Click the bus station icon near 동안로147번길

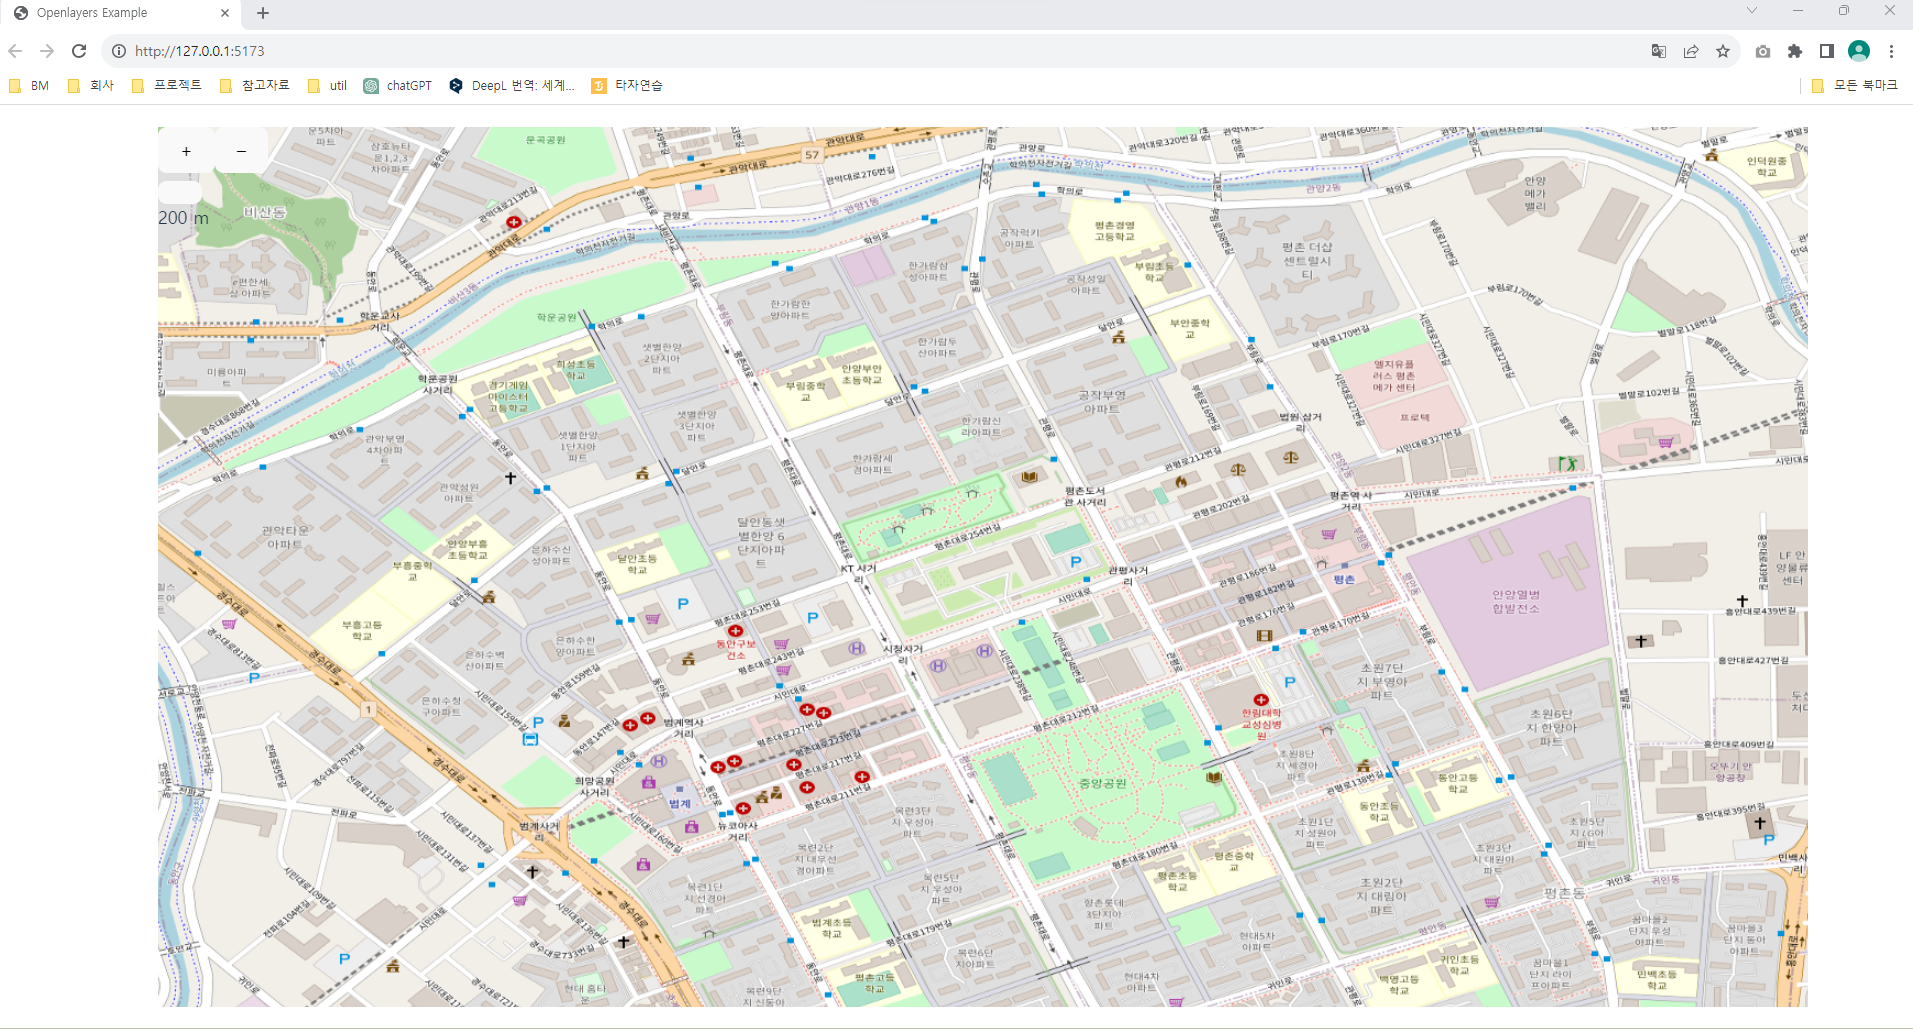click(x=530, y=739)
